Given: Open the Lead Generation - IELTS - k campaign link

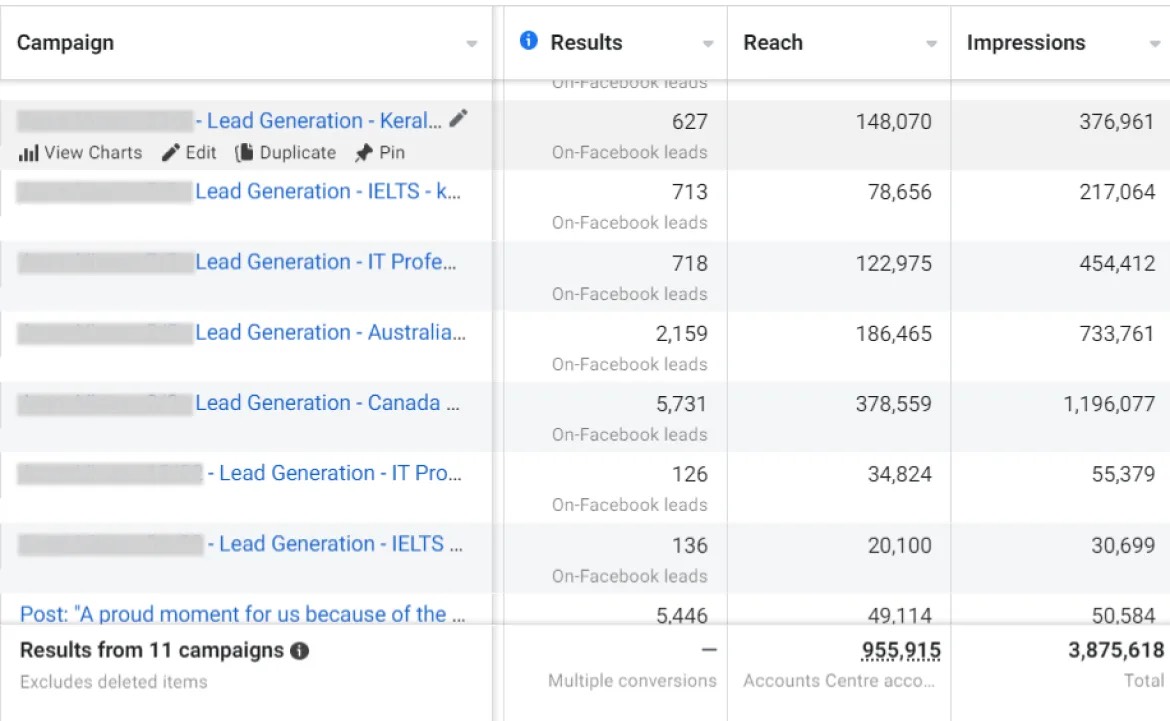Looking at the screenshot, I should (328, 191).
